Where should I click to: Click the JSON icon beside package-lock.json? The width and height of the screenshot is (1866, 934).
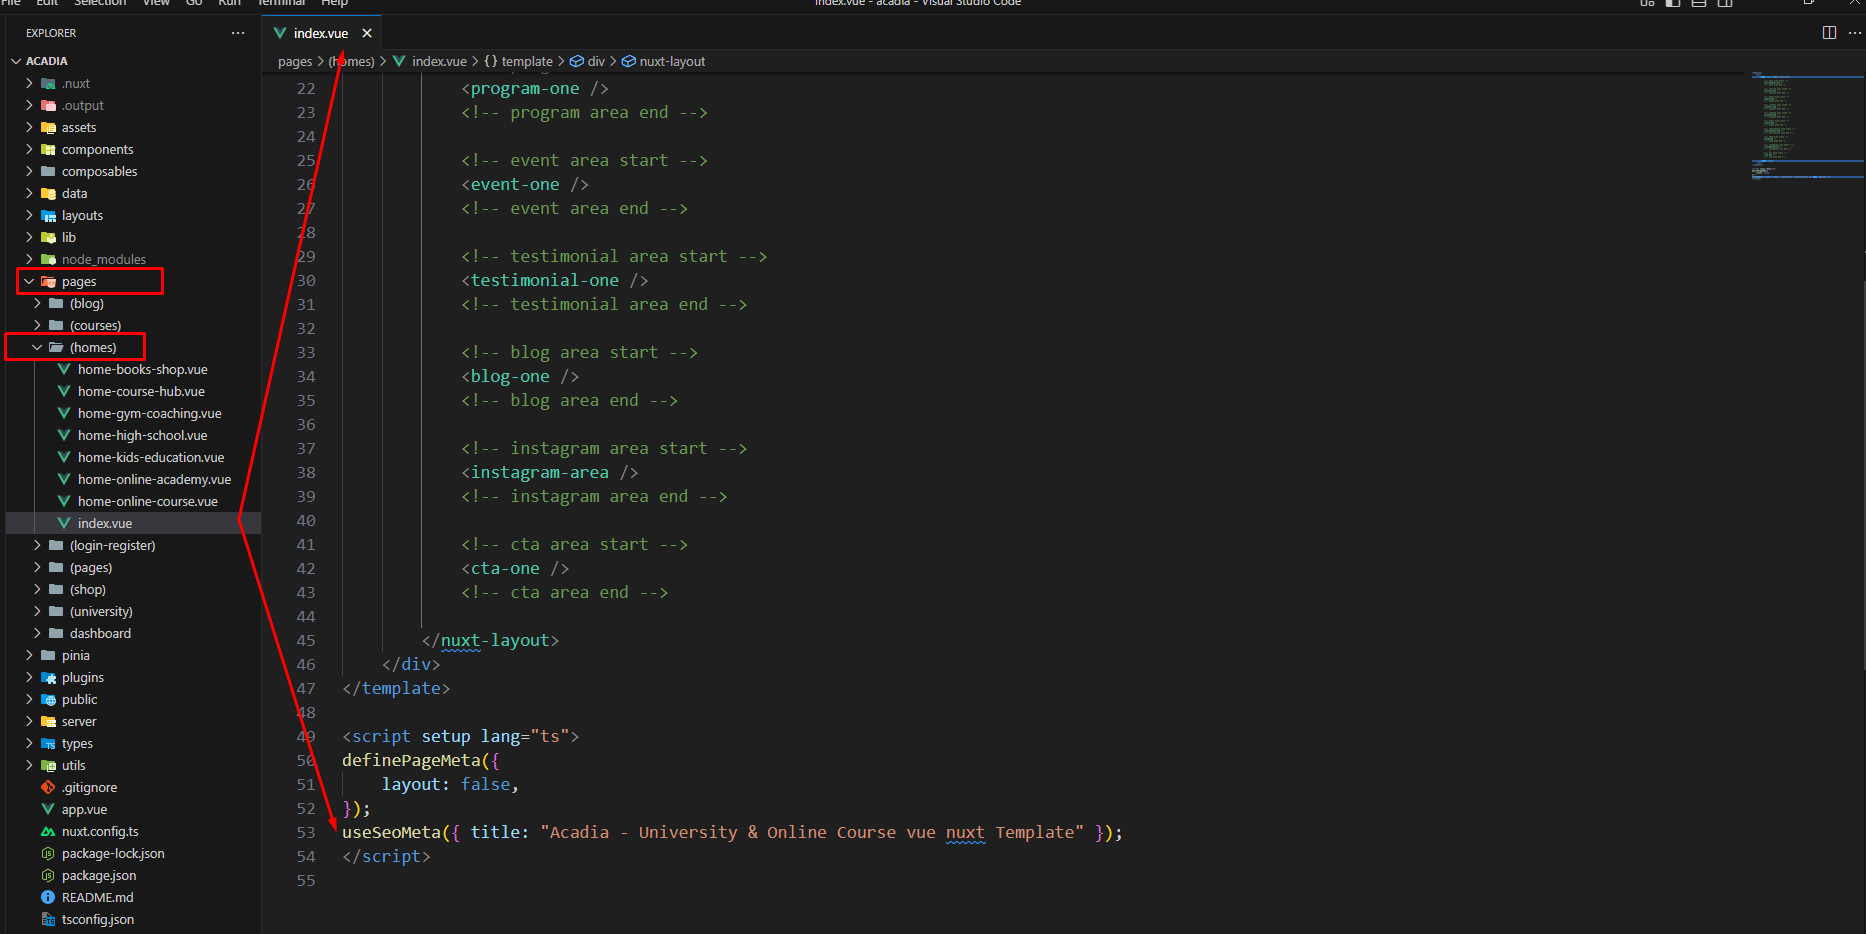pos(48,853)
